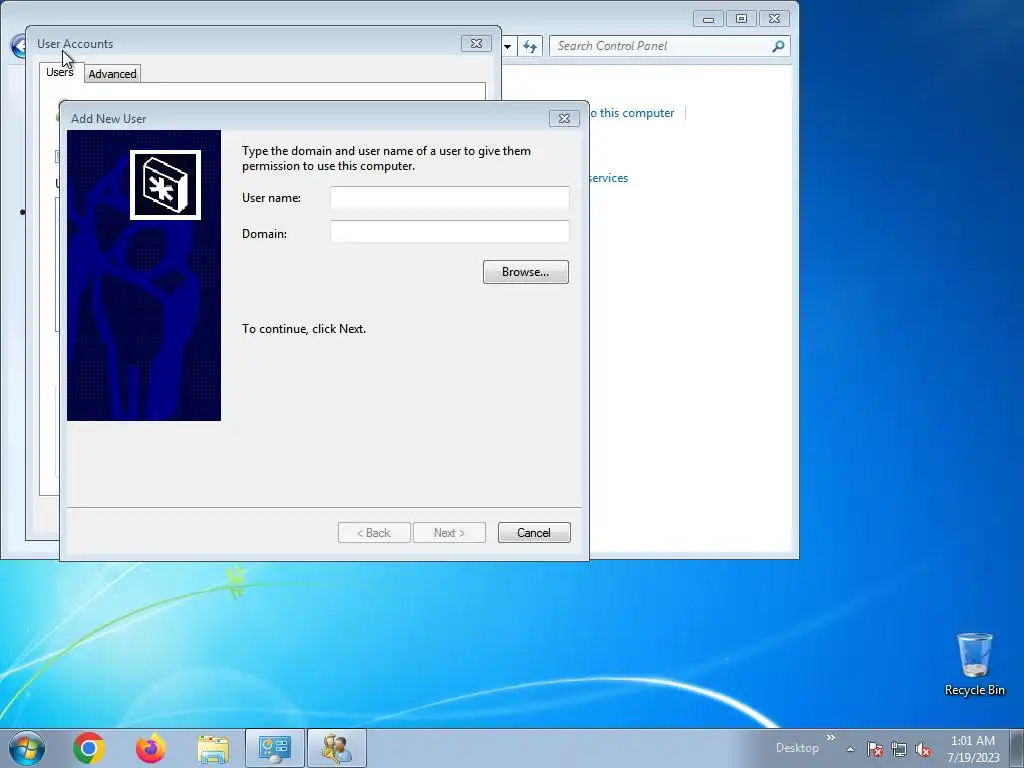Screen dimensions: 1024x768
Task: Click the search magnifier icon
Action: 778,46
